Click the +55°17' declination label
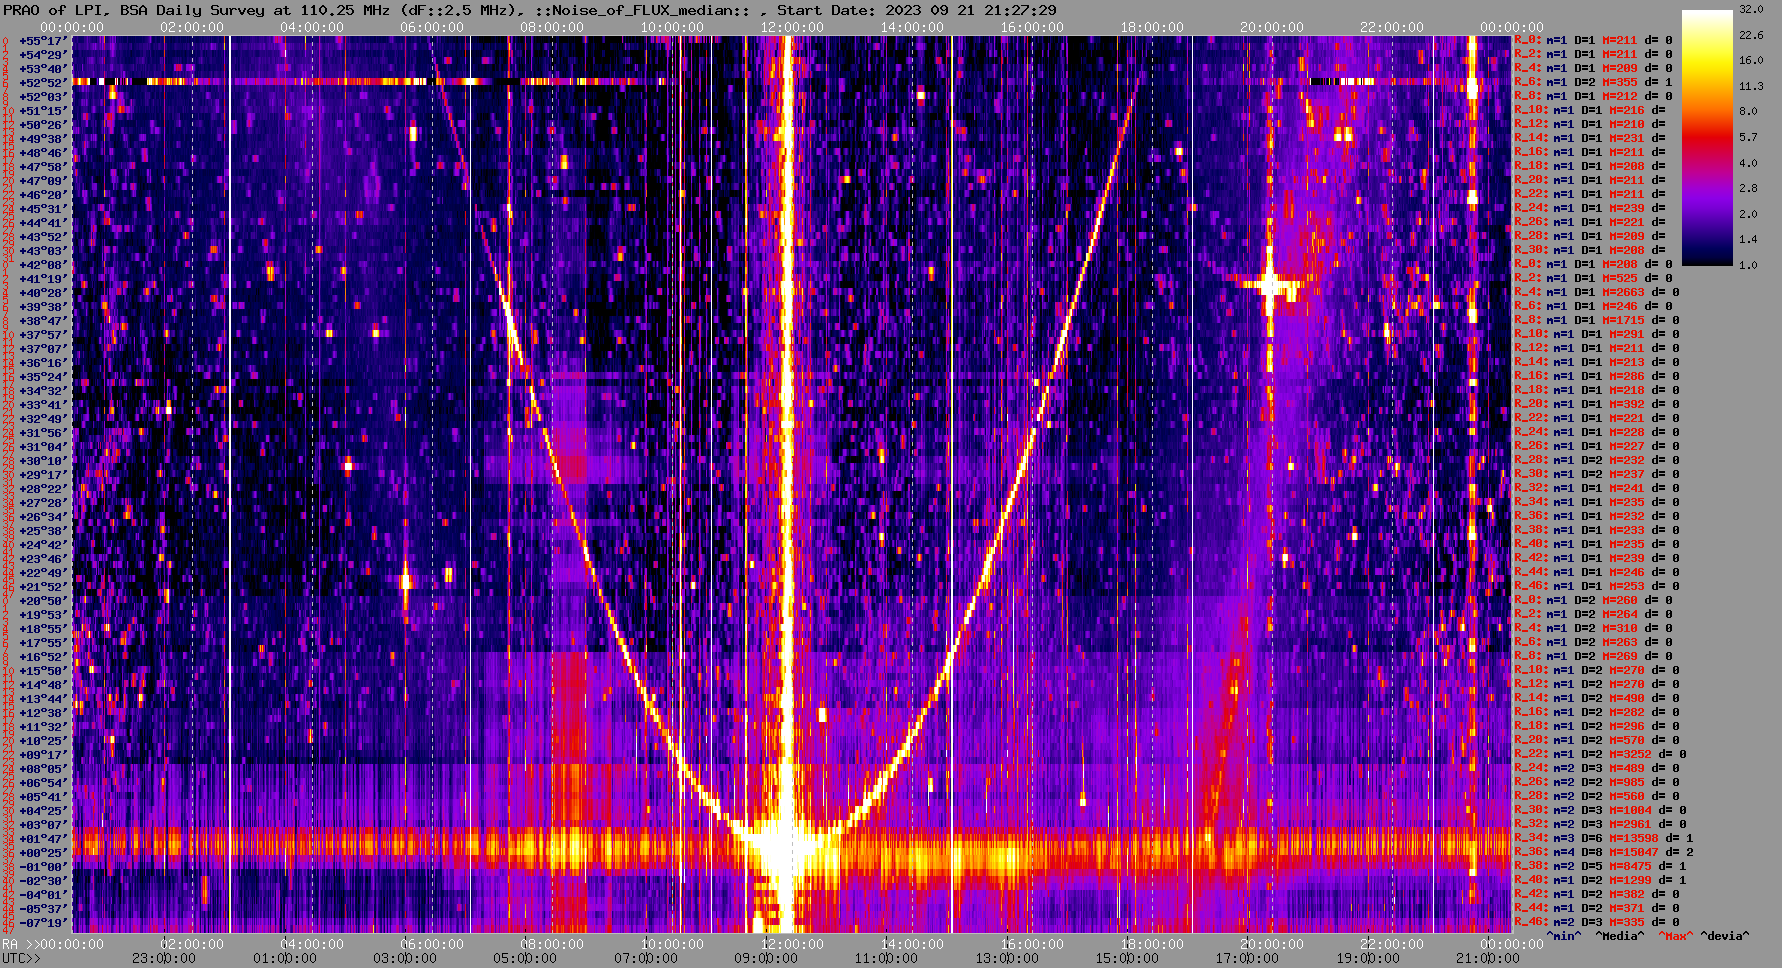Viewport: 1782px width, 968px height. pos(42,41)
